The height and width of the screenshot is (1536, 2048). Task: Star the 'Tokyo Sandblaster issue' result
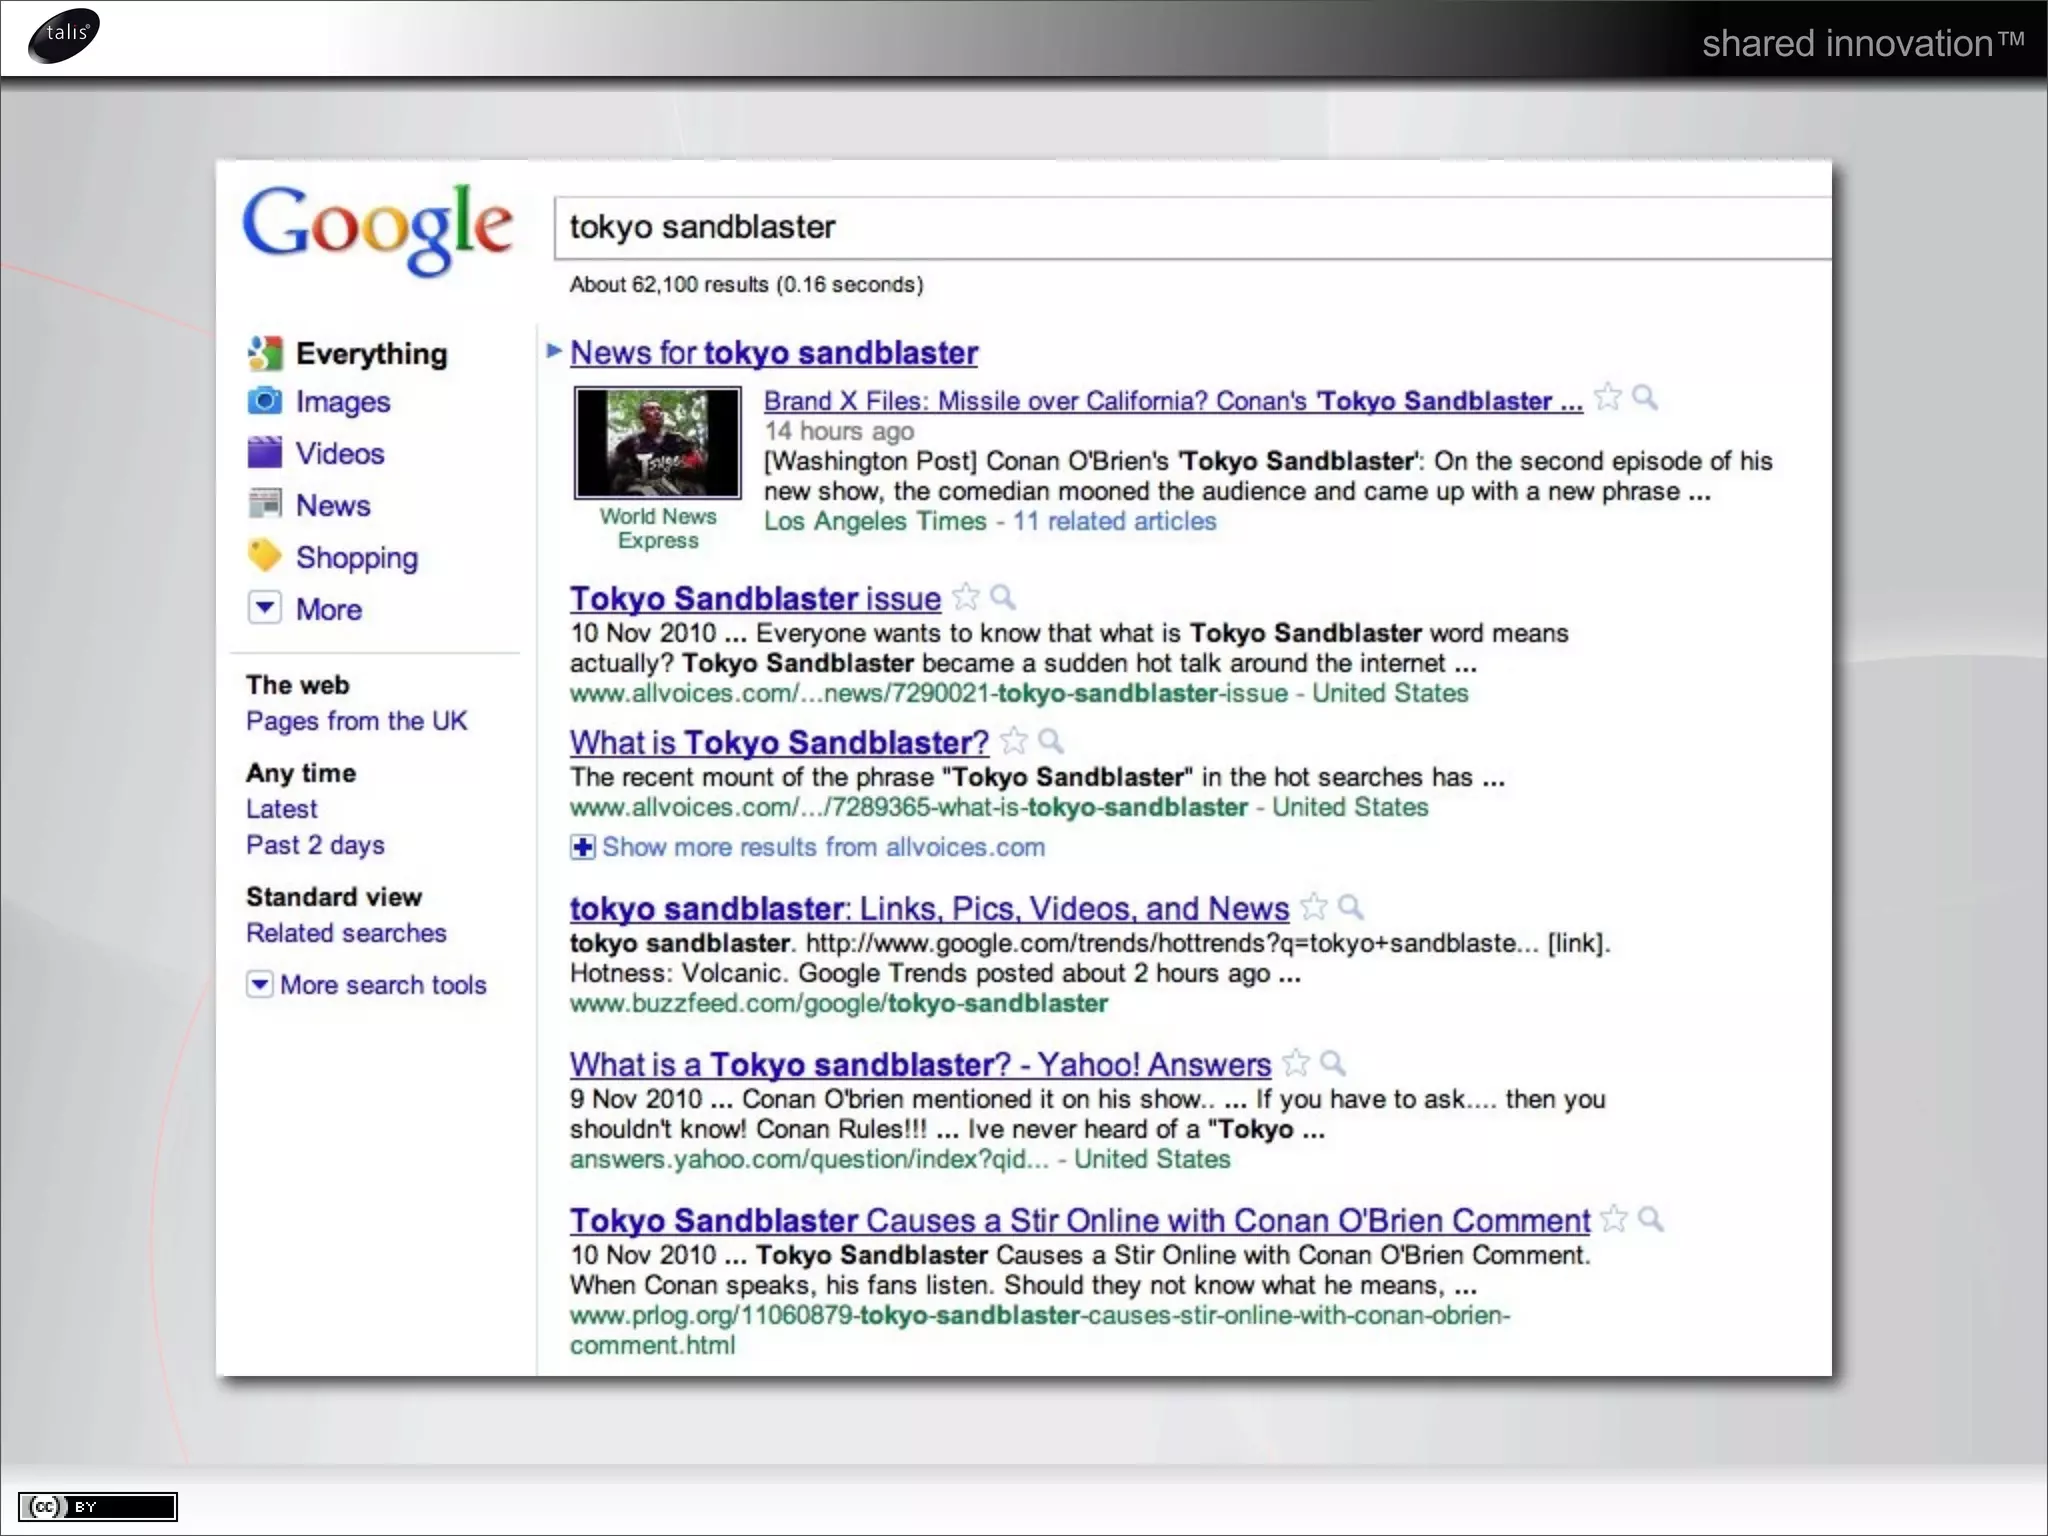[966, 597]
